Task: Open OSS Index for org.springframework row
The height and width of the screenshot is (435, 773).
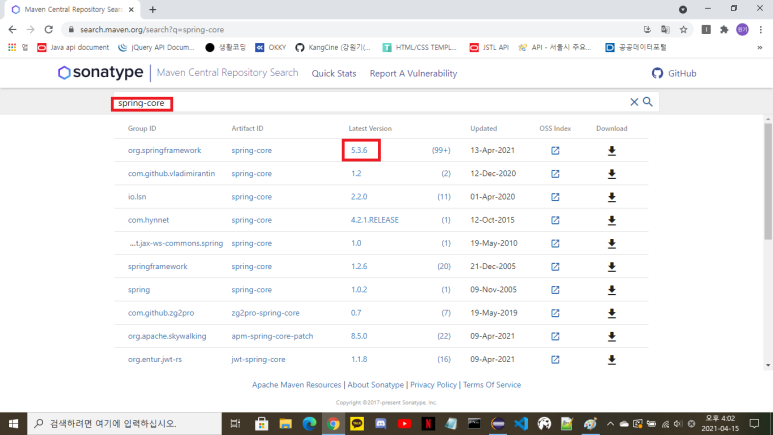Action: click(555, 150)
